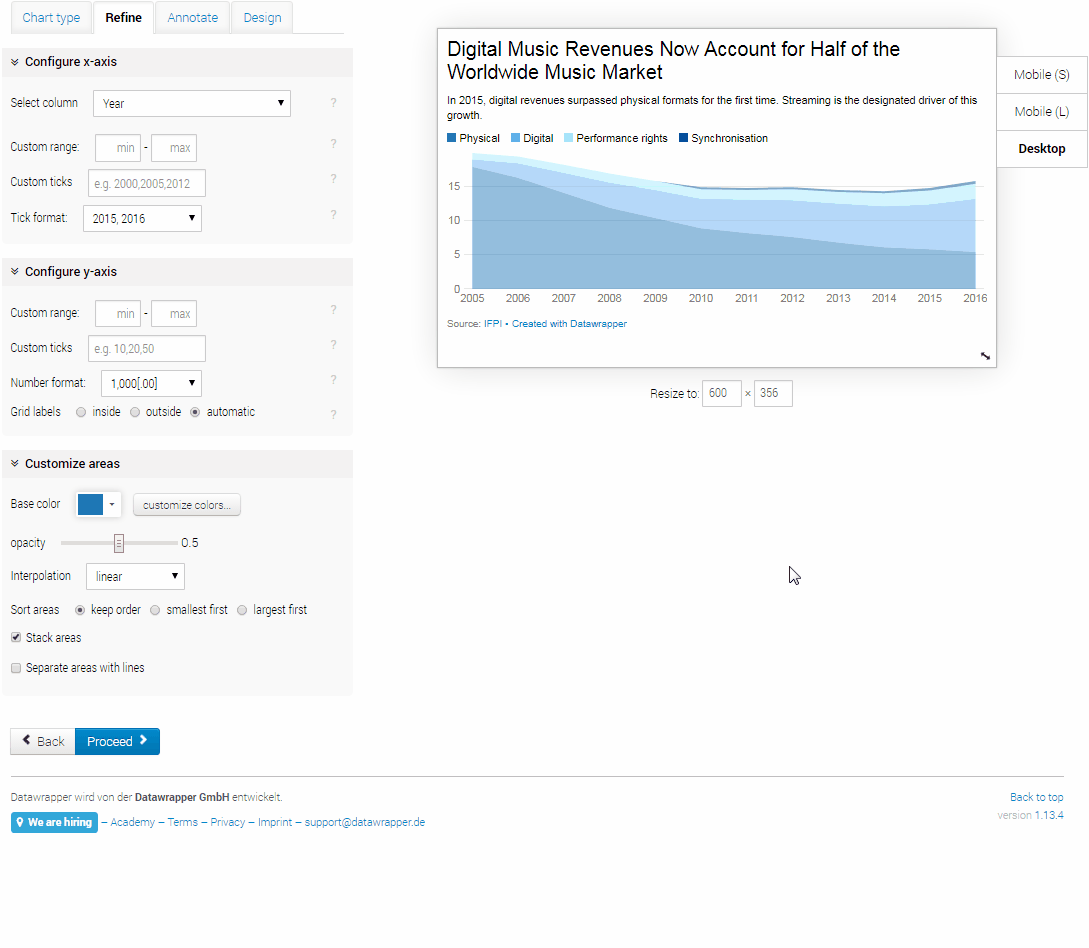Select the Mobile (S) preview size

(1042, 75)
